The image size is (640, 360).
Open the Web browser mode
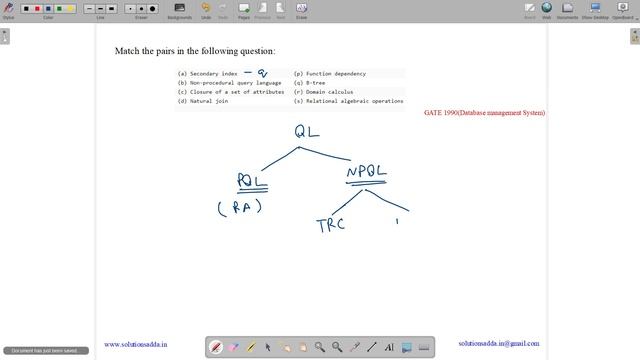pos(547,11)
